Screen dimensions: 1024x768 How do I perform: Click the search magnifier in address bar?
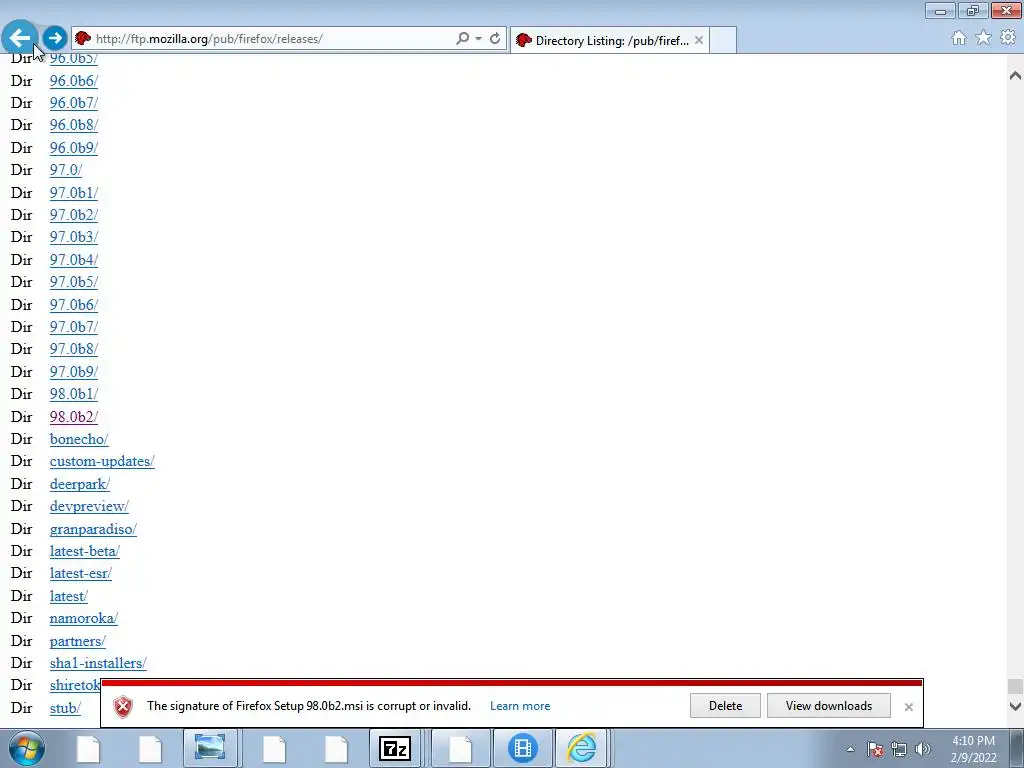(x=462, y=39)
